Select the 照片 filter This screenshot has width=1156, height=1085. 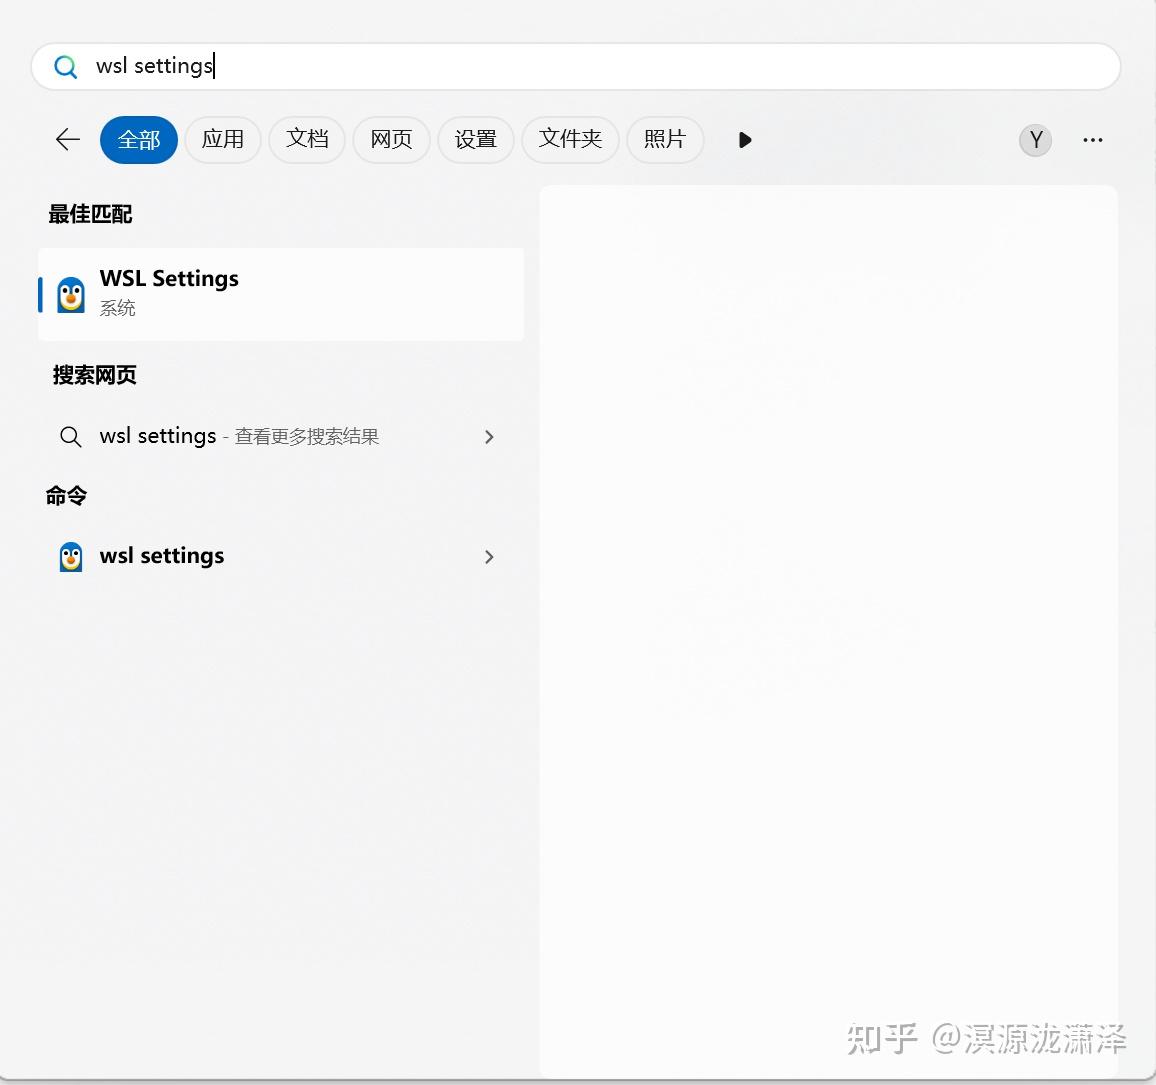click(665, 140)
